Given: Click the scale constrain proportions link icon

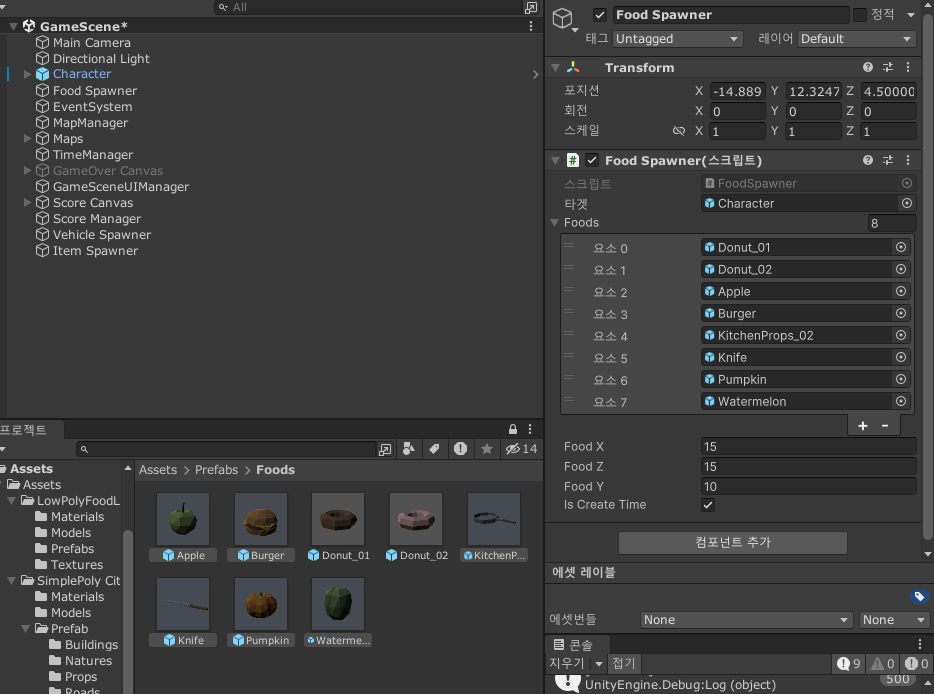Looking at the screenshot, I should pyautogui.click(x=678, y=130).
